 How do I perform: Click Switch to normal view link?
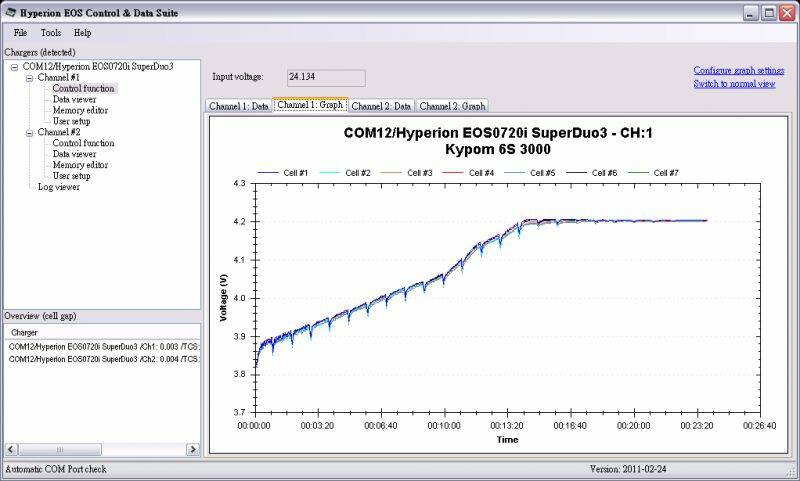point(734,84)
